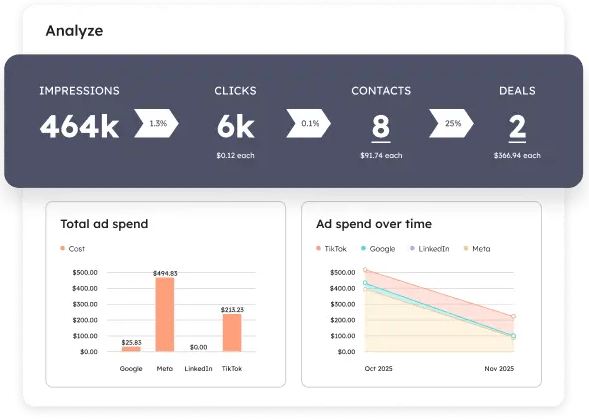Select the 464k impressions value
589x420 pixels.
79,127
